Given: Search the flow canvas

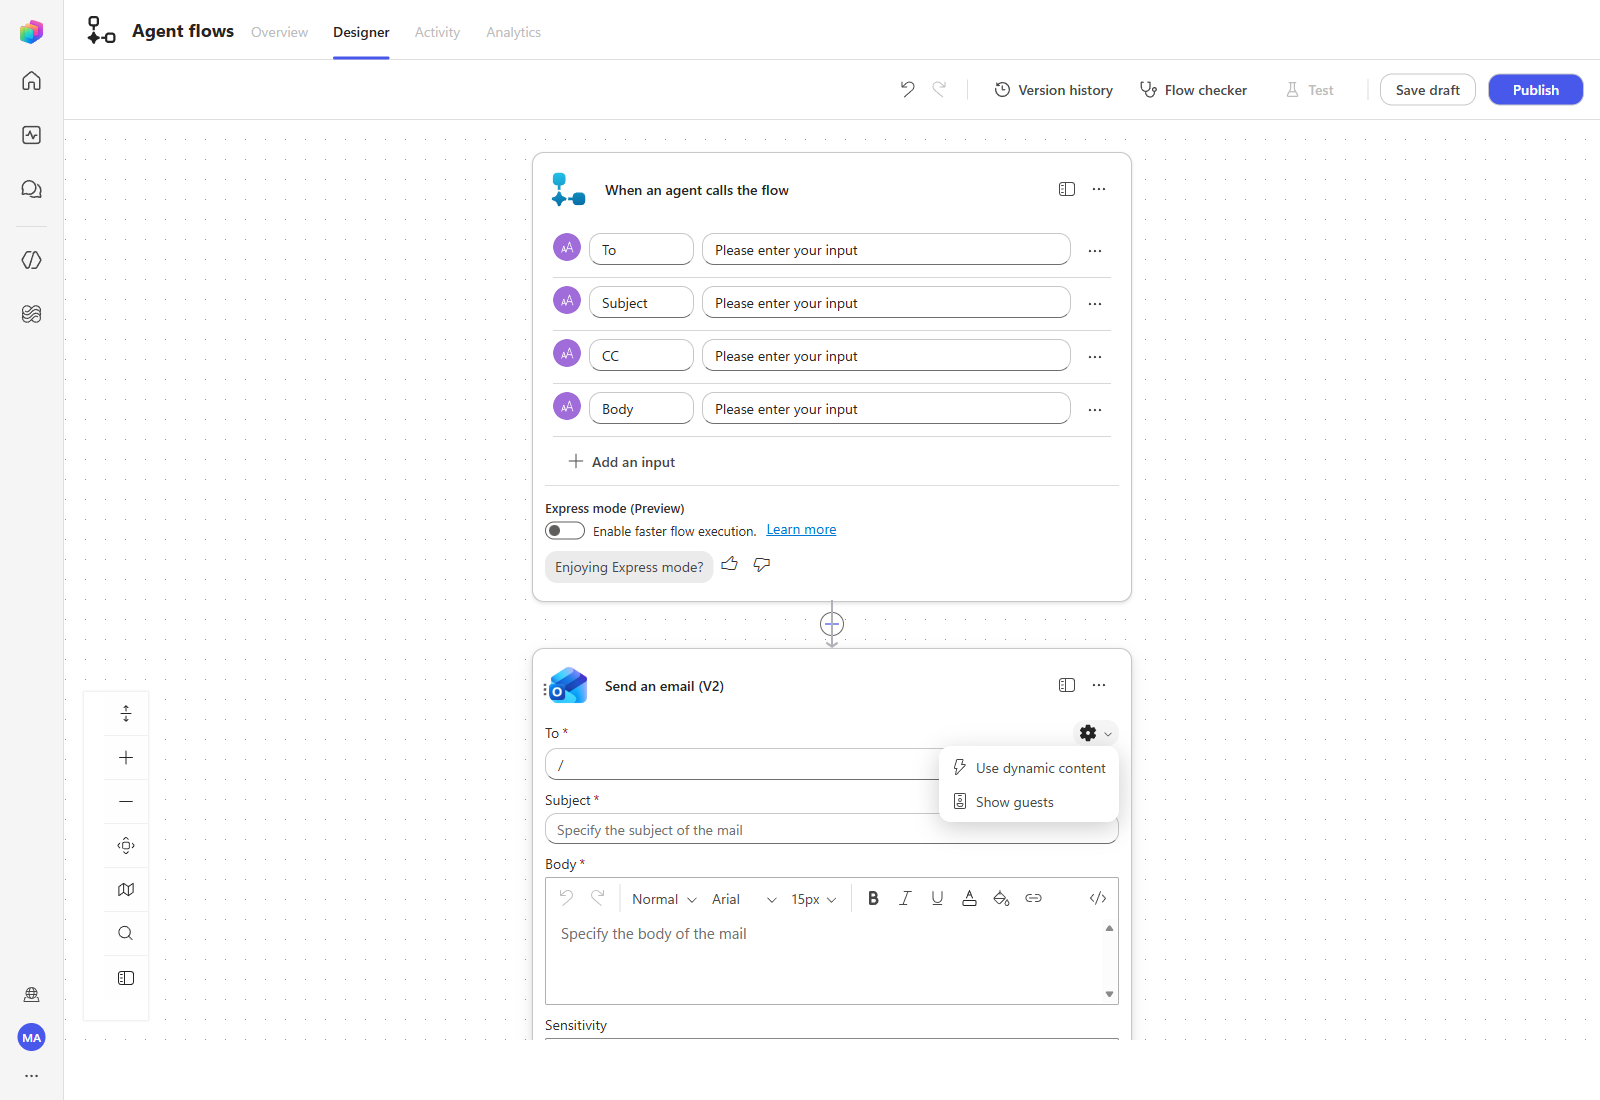Looking at the screenshot, I should tap(126, 933).
